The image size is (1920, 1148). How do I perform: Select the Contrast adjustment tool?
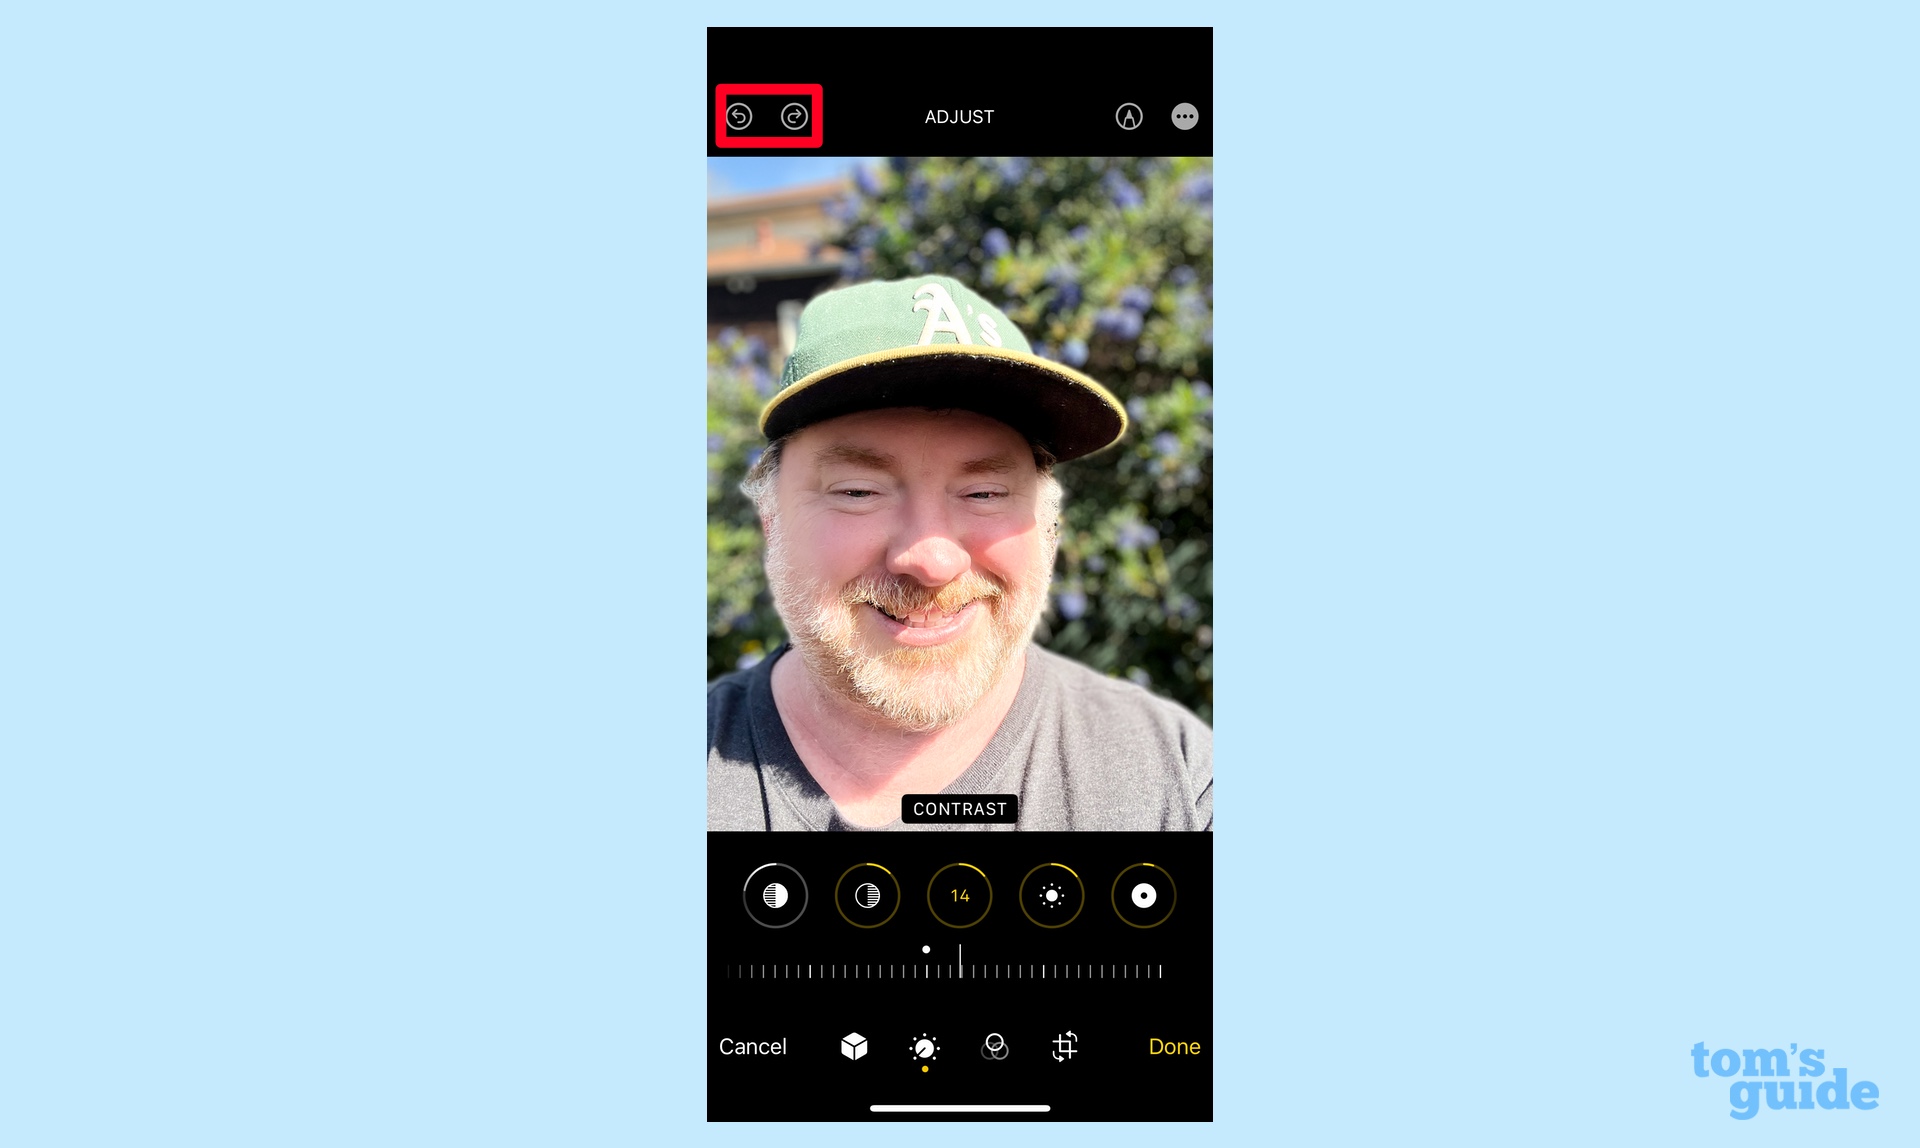point(959,895)
